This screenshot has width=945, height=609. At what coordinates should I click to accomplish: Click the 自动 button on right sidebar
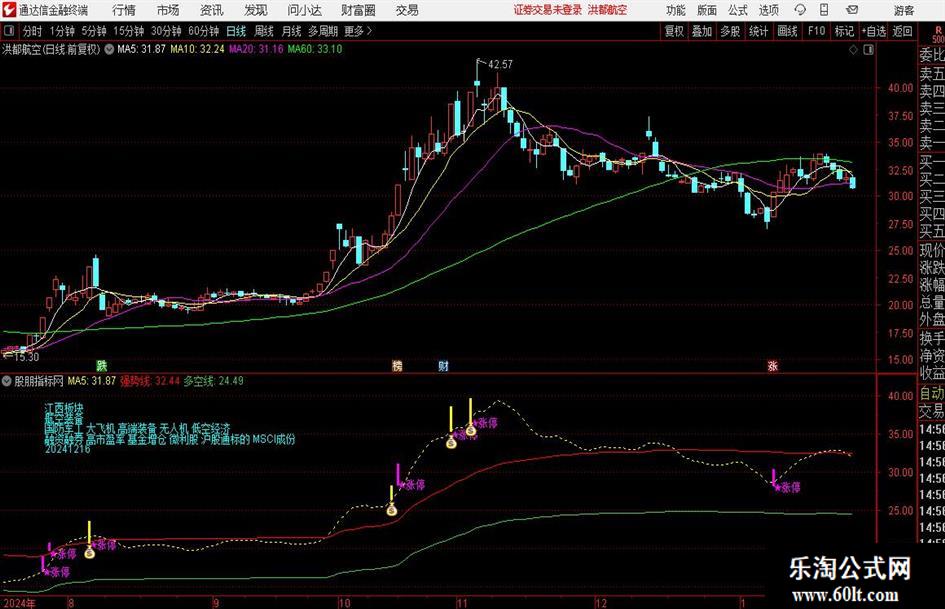click(932, 393)
